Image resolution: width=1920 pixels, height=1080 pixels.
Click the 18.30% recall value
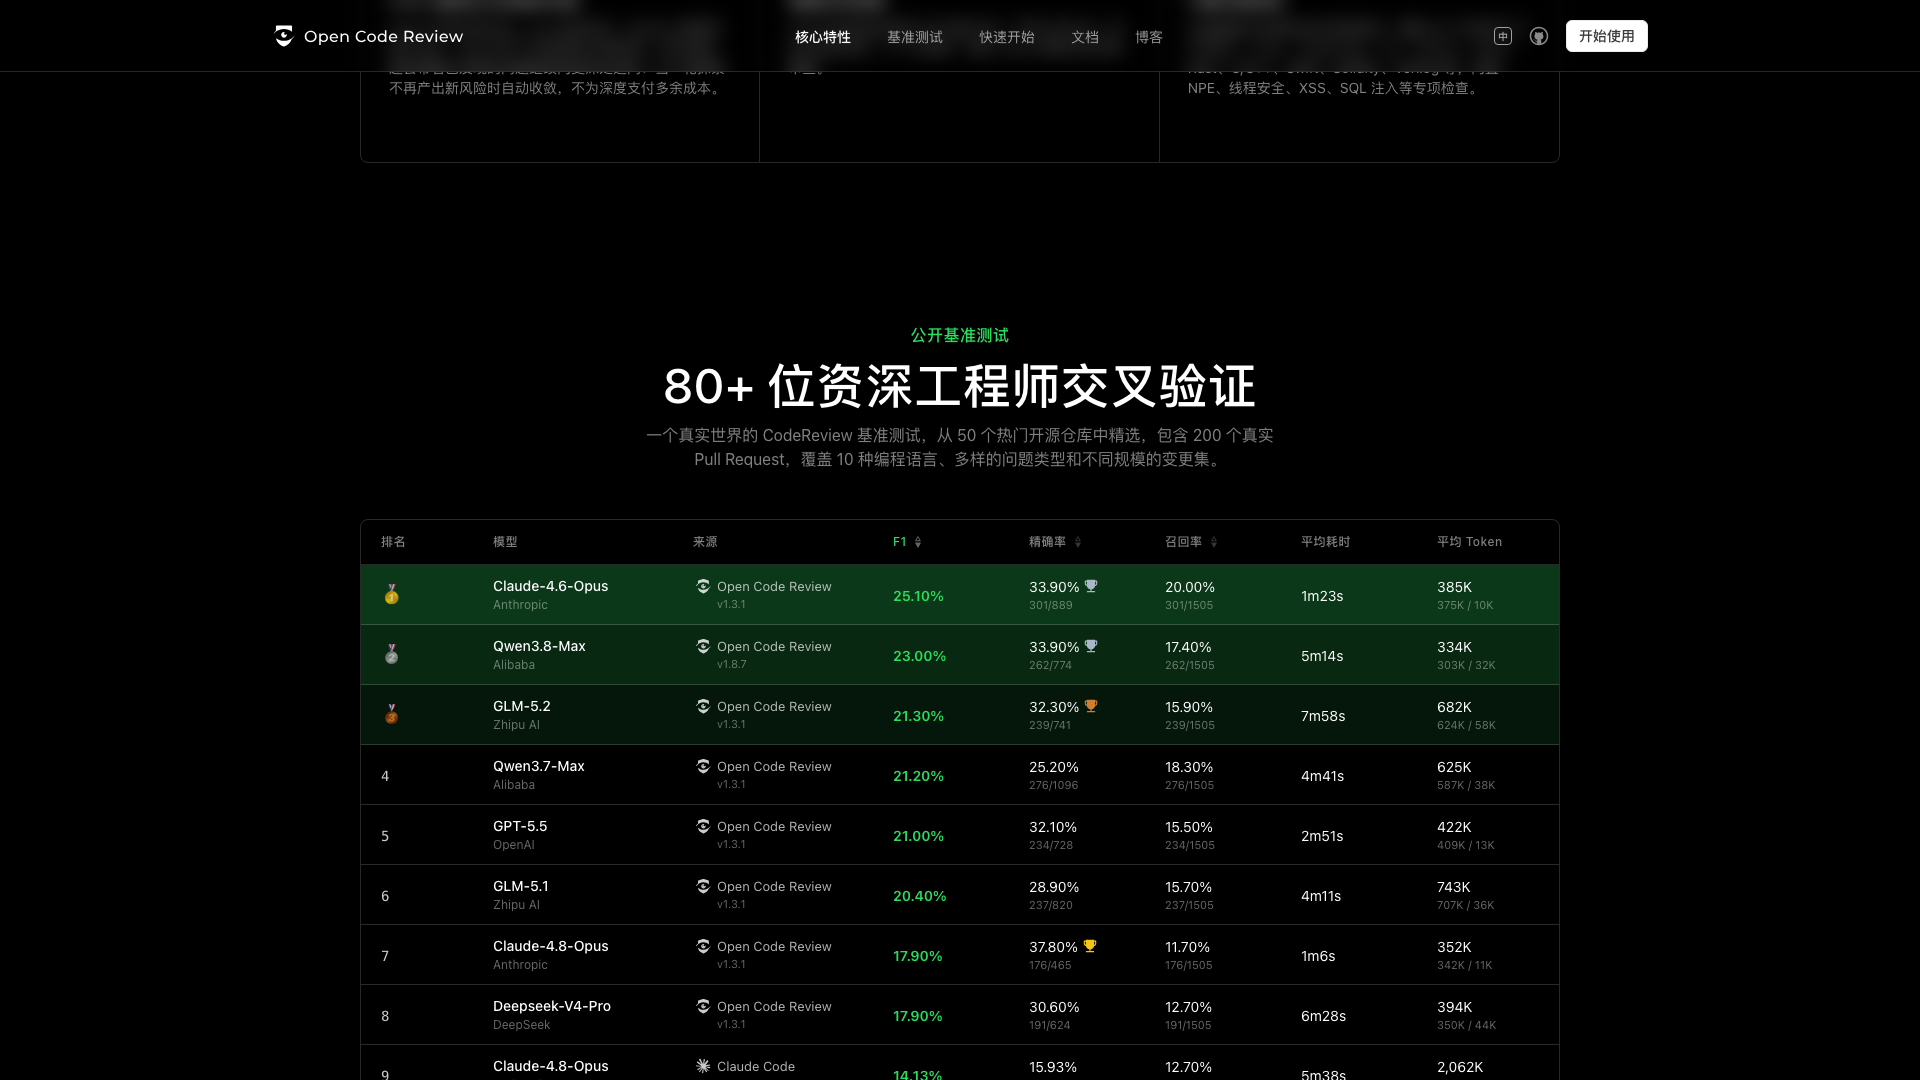pos(1189,767)
